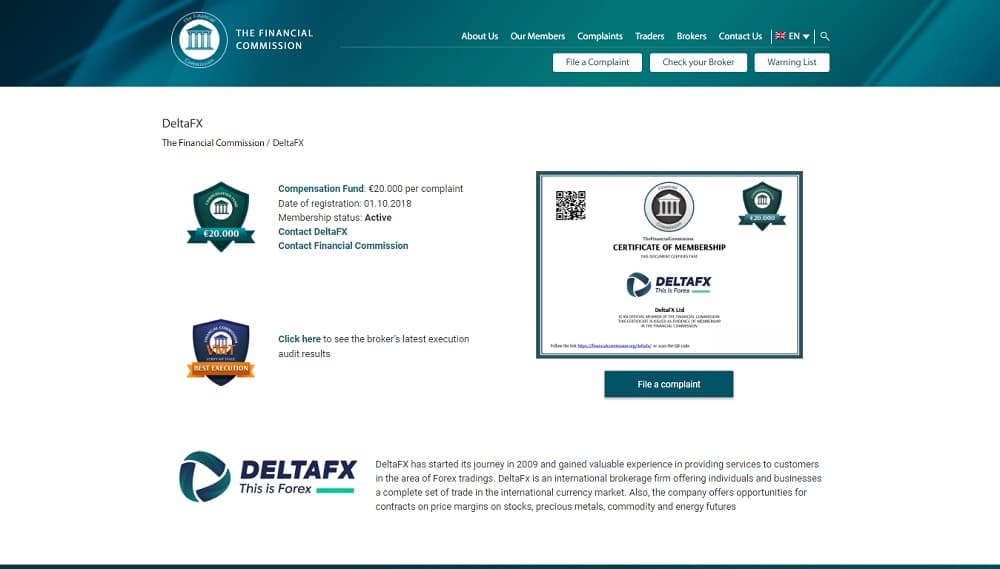Image resolution: width=1000 pixels, height=569 pixels.
Task: Open the Our Members menu
Action: [538, 36]
